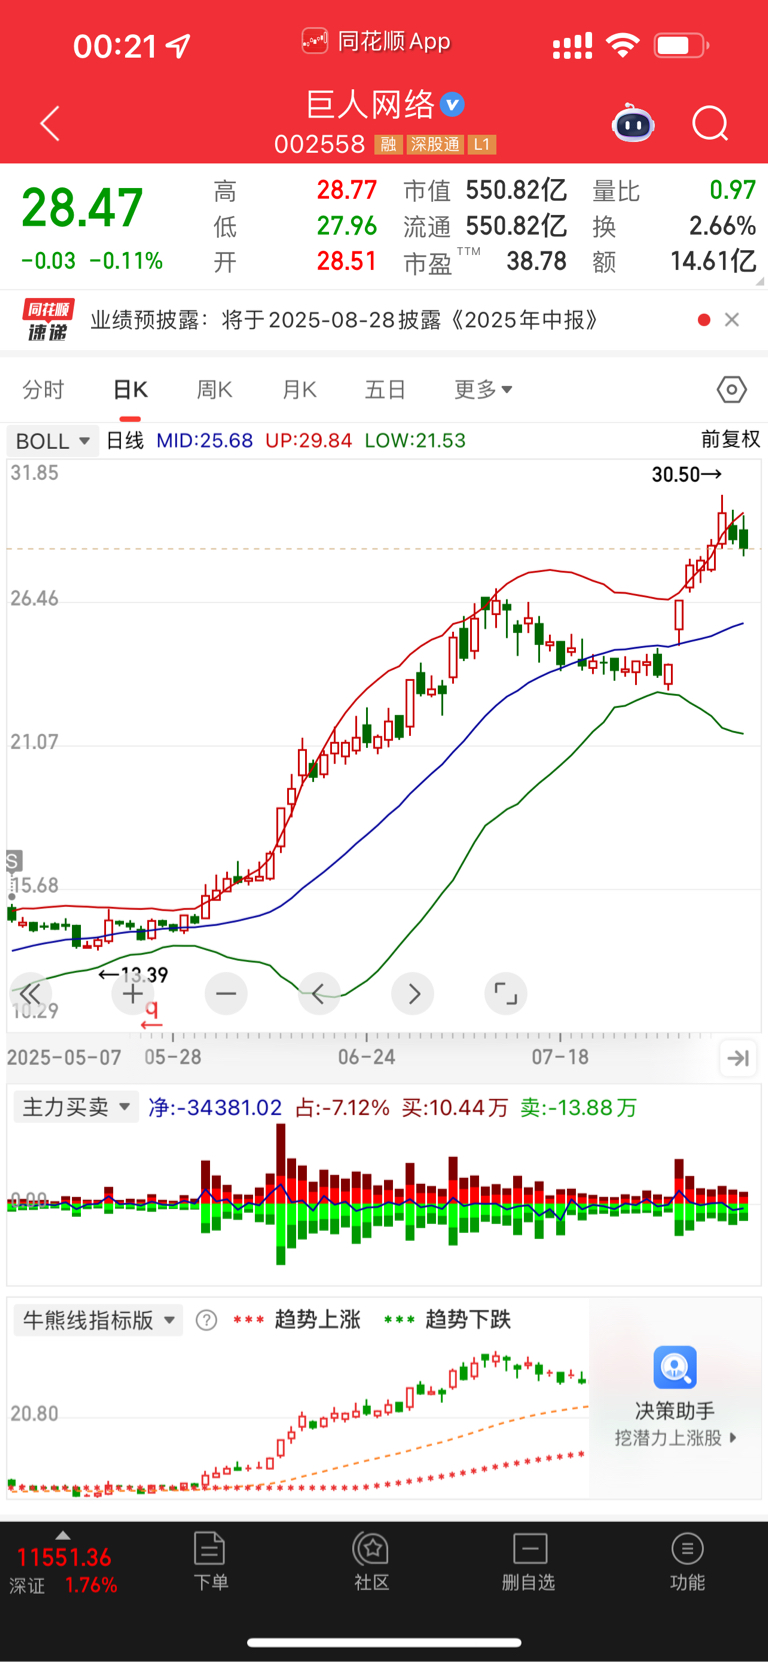768x1662 pixels.
Task: Tap the 流通 550.82亿 value
Action: [485, 226]
